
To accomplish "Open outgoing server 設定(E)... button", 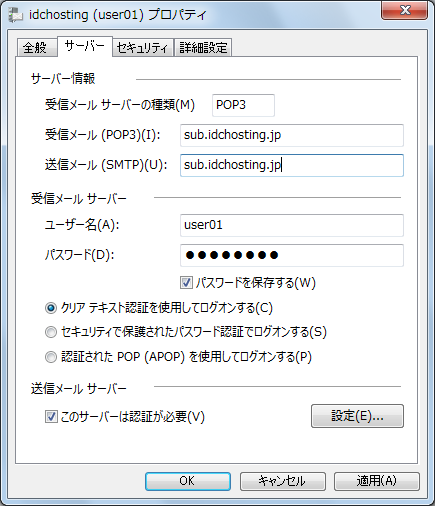I will point(357,416).
